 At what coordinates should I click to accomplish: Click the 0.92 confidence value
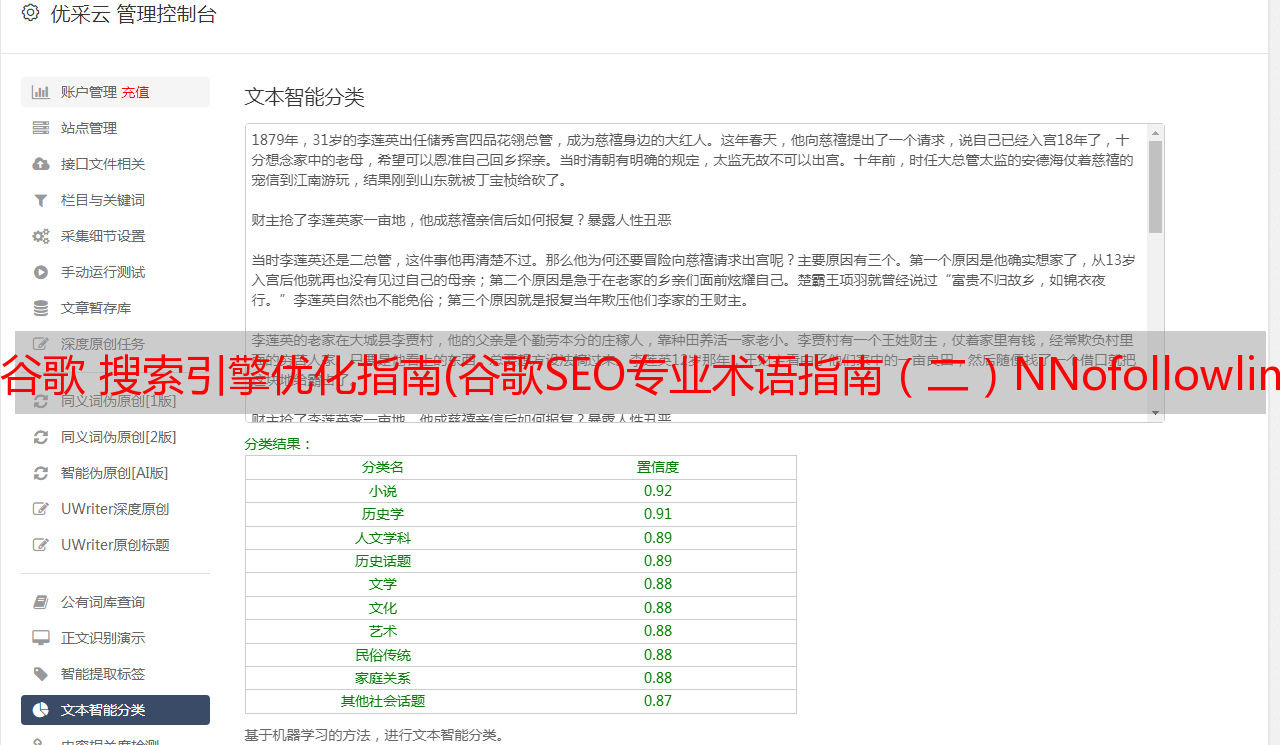pyautogui.click(x=658, y=491)
